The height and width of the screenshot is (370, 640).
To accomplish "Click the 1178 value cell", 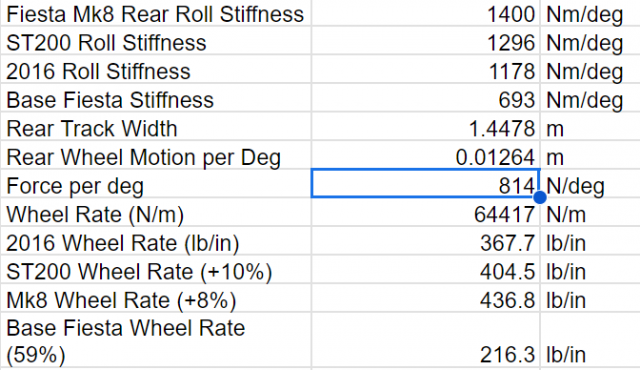I will [x=426, y=71].
